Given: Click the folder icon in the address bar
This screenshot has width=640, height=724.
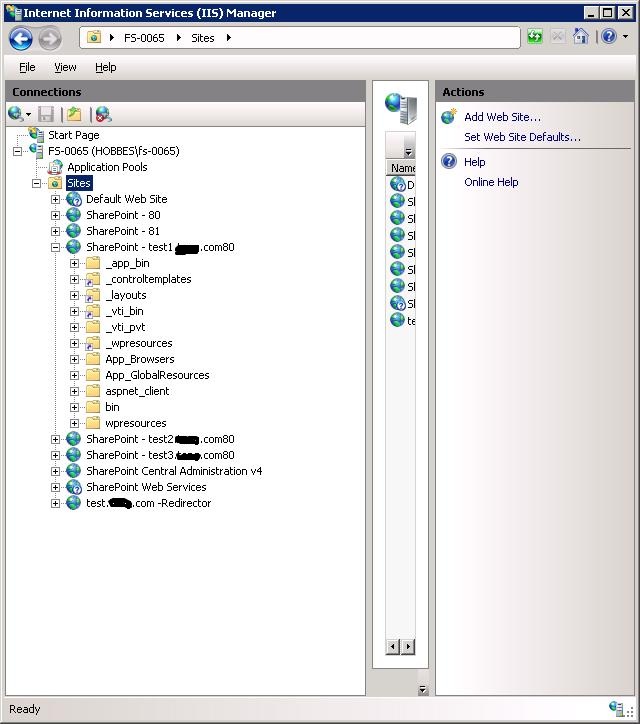Looking at the screenshot, I should tap(94, 37).
